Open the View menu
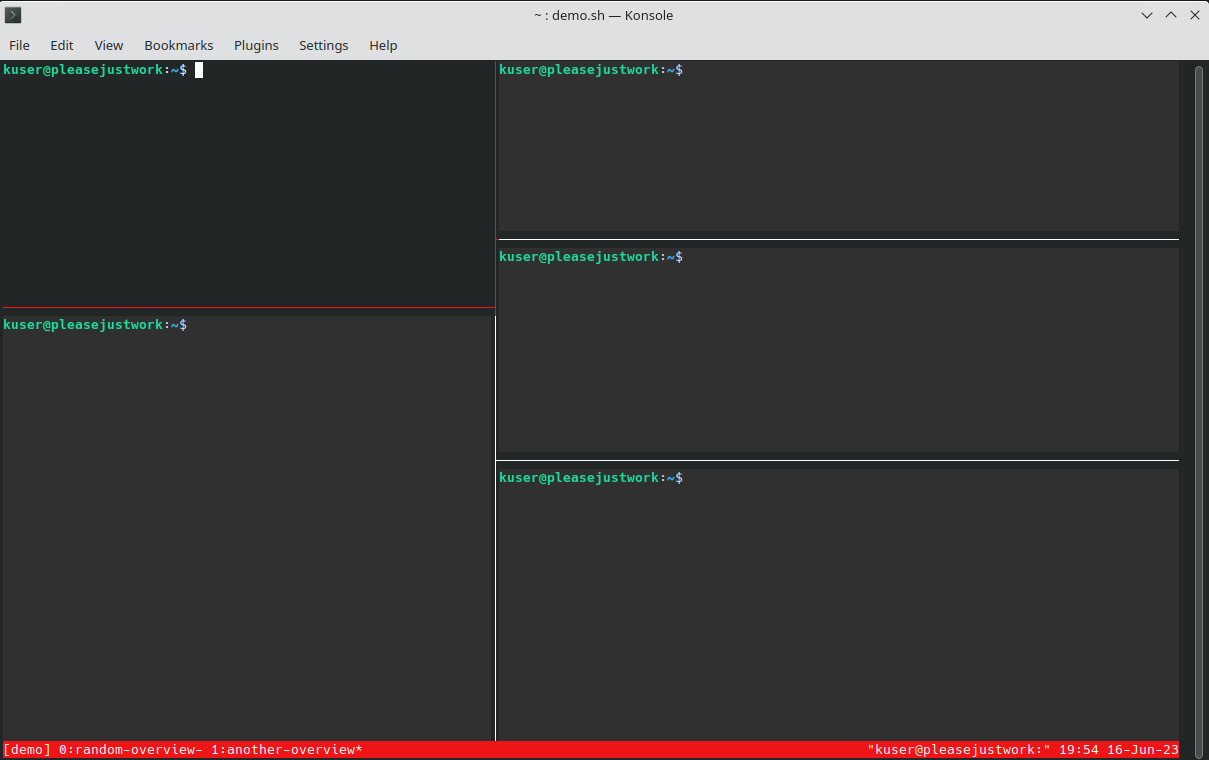Image resolution: width=1209 pixels, height=760 pixels. 109,45
